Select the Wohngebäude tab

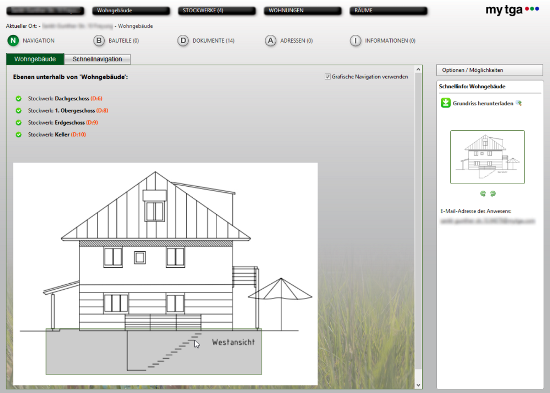(35, 59)
